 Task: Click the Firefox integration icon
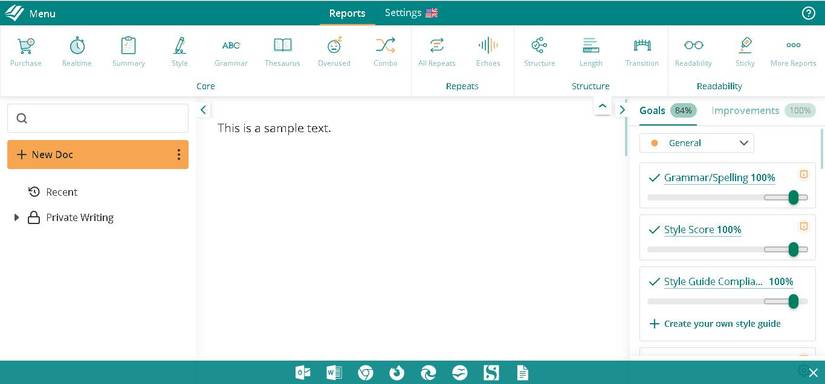pyautogui.click(x=397, y=373)
